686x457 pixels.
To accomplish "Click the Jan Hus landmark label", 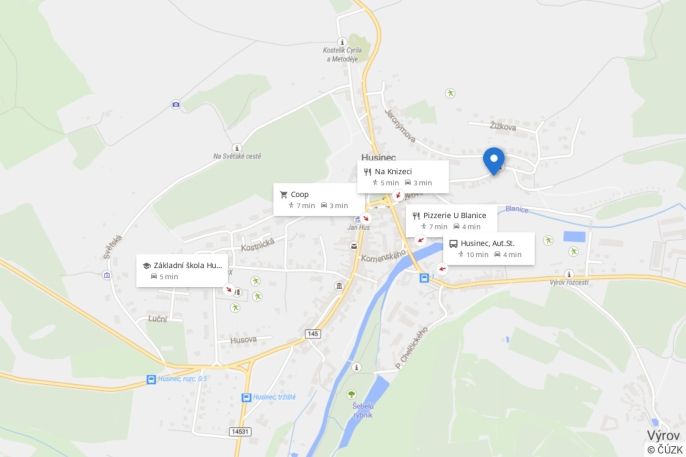I will 359,227.
